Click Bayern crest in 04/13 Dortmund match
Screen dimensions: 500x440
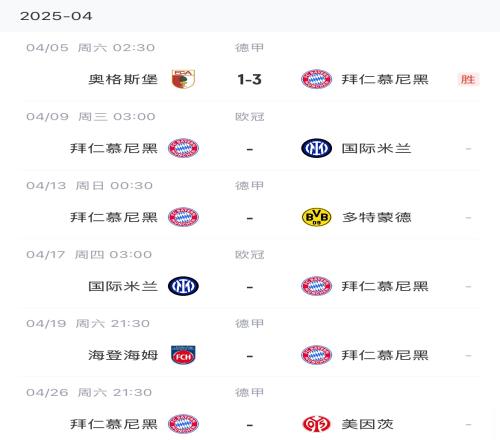183,217
